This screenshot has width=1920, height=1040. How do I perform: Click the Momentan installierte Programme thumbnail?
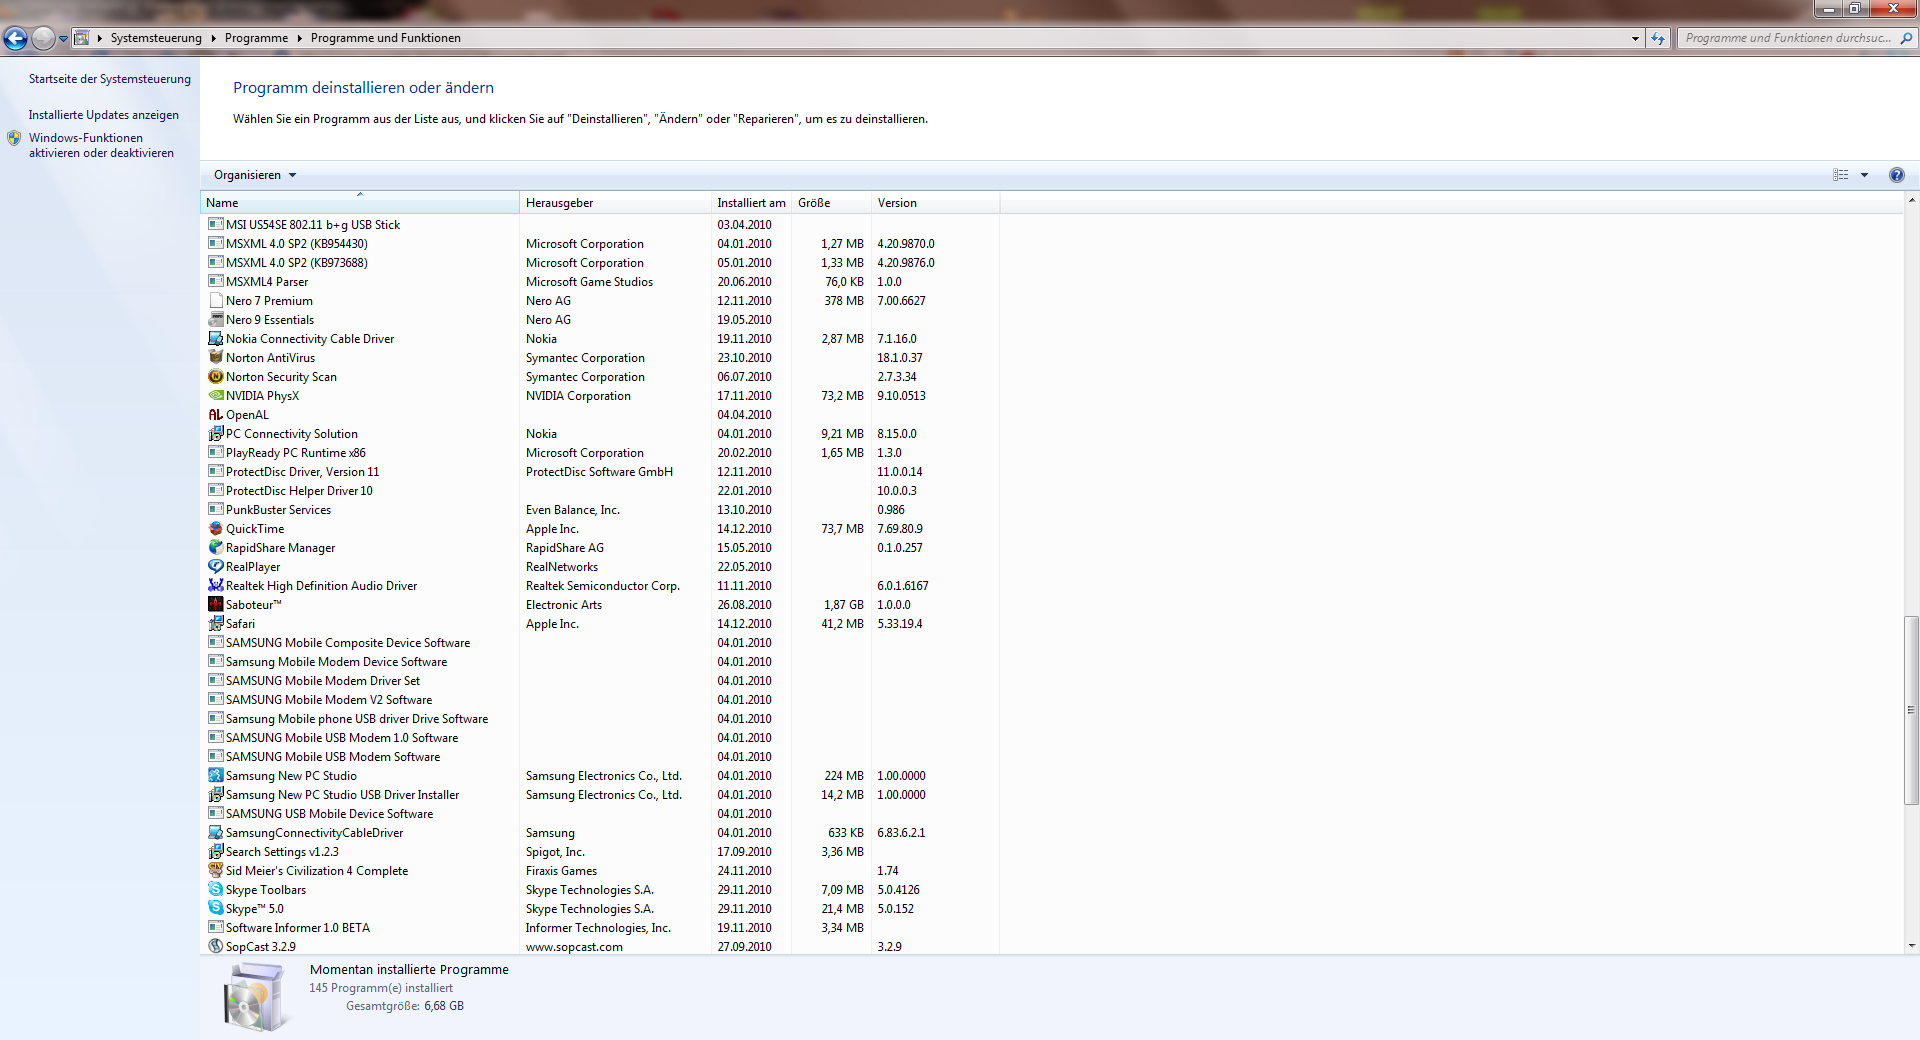[x=256, y=996]
